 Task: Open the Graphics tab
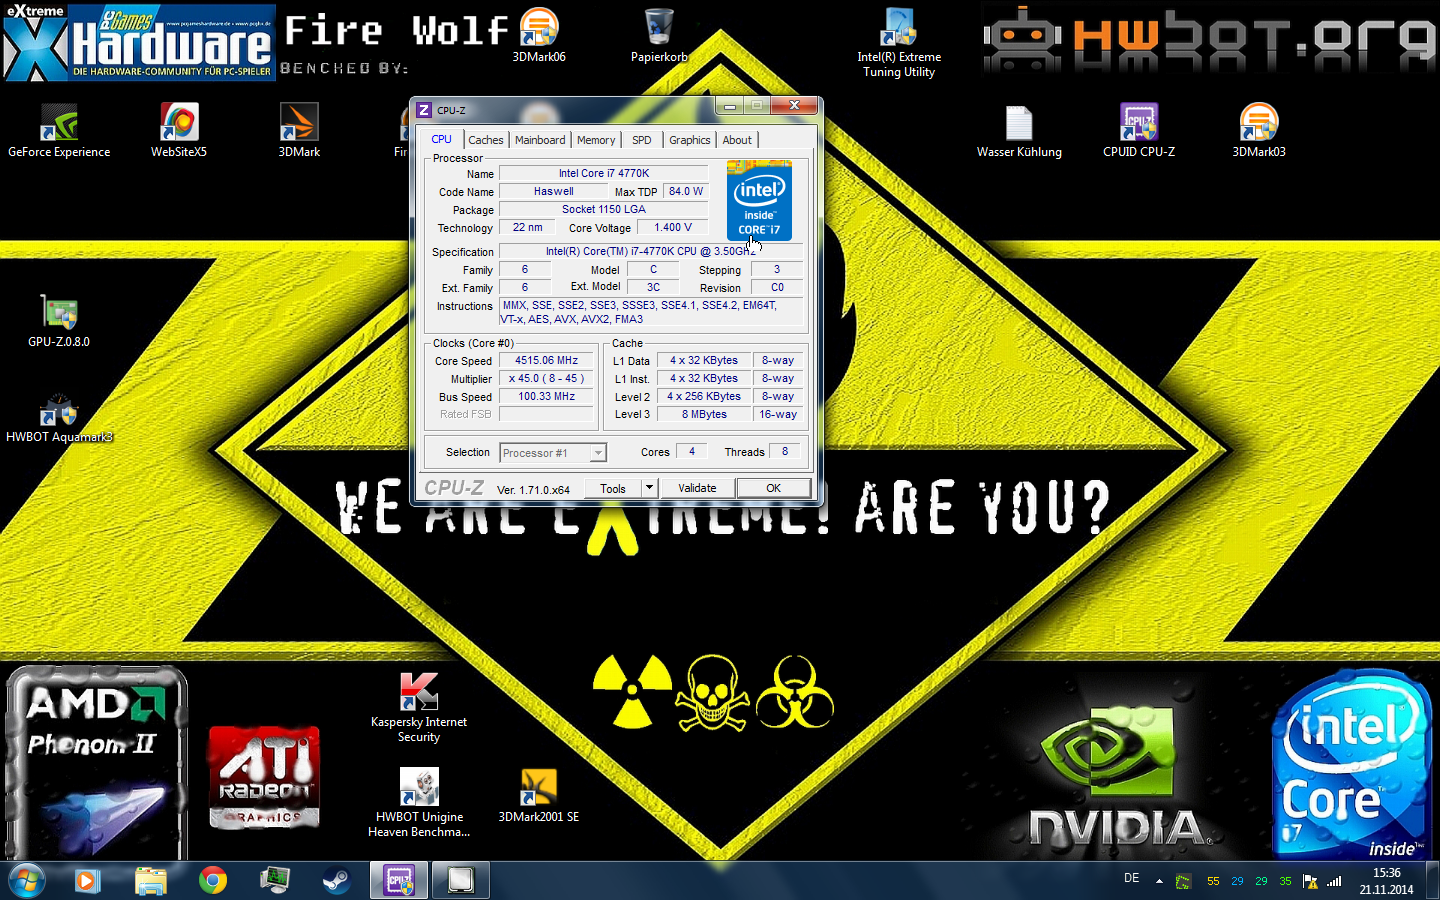coord(690,140)
